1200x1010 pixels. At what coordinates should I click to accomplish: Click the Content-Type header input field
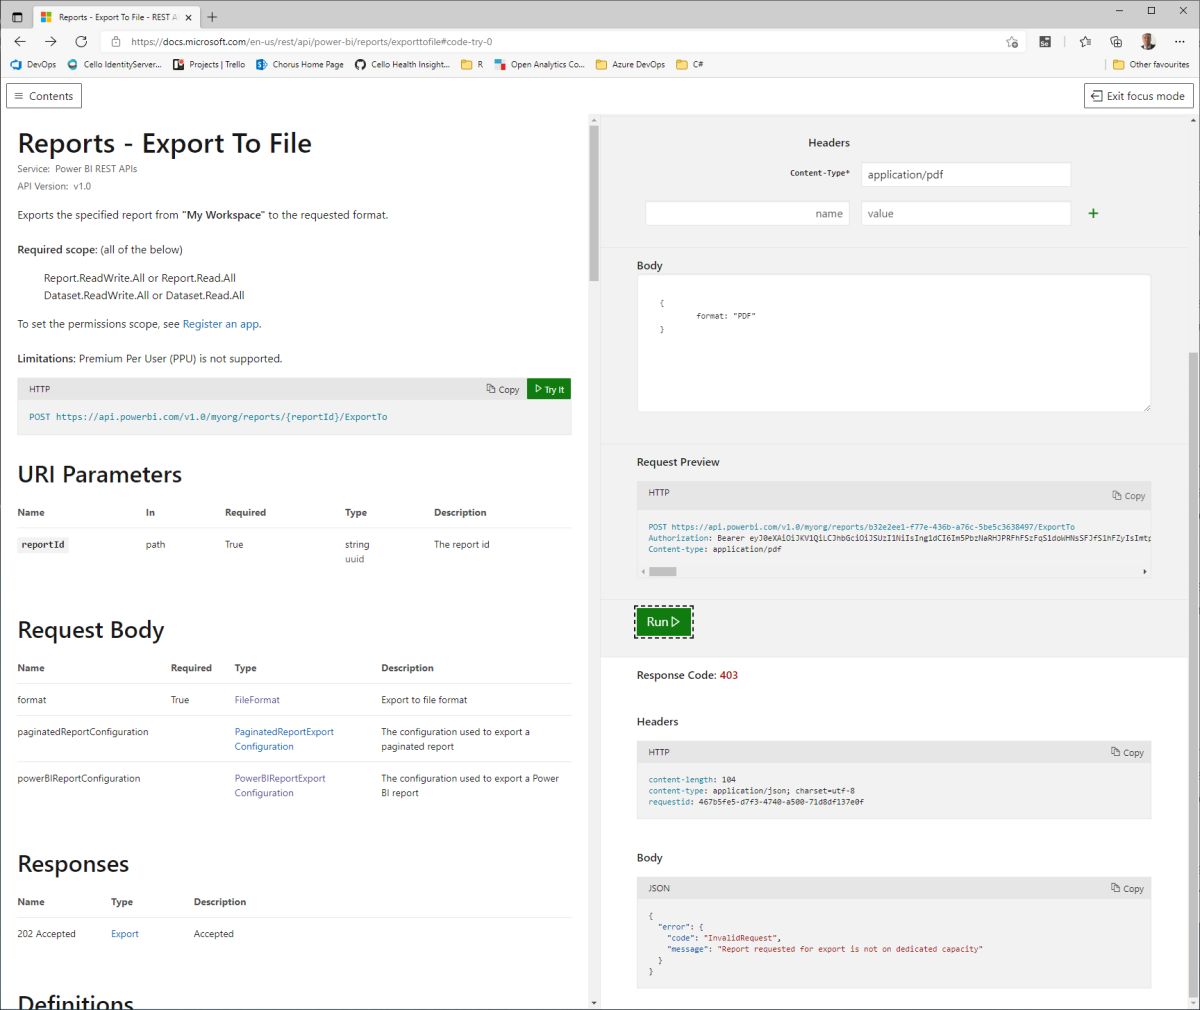coord(966,174)
